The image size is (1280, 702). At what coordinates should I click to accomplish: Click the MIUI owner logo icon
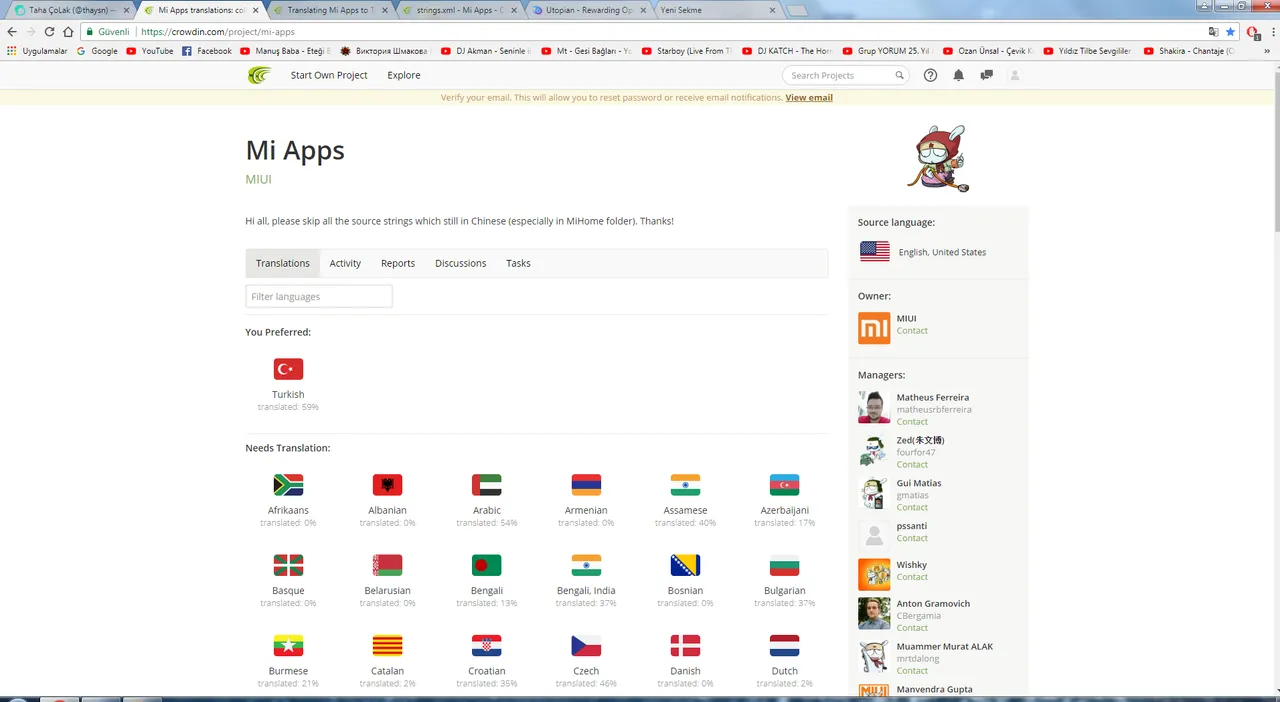pos(874,328)
